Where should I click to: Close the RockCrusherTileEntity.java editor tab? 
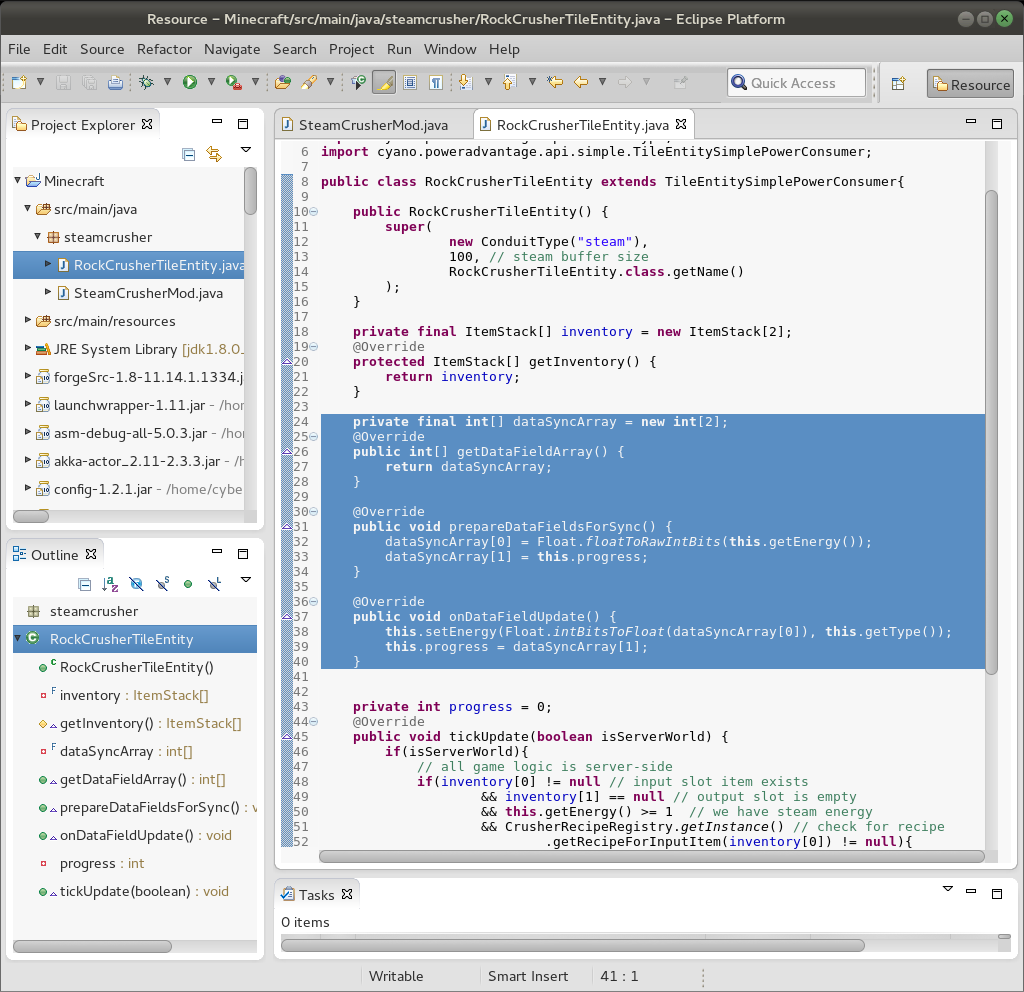pyautogui.click(x=681, y=123)
